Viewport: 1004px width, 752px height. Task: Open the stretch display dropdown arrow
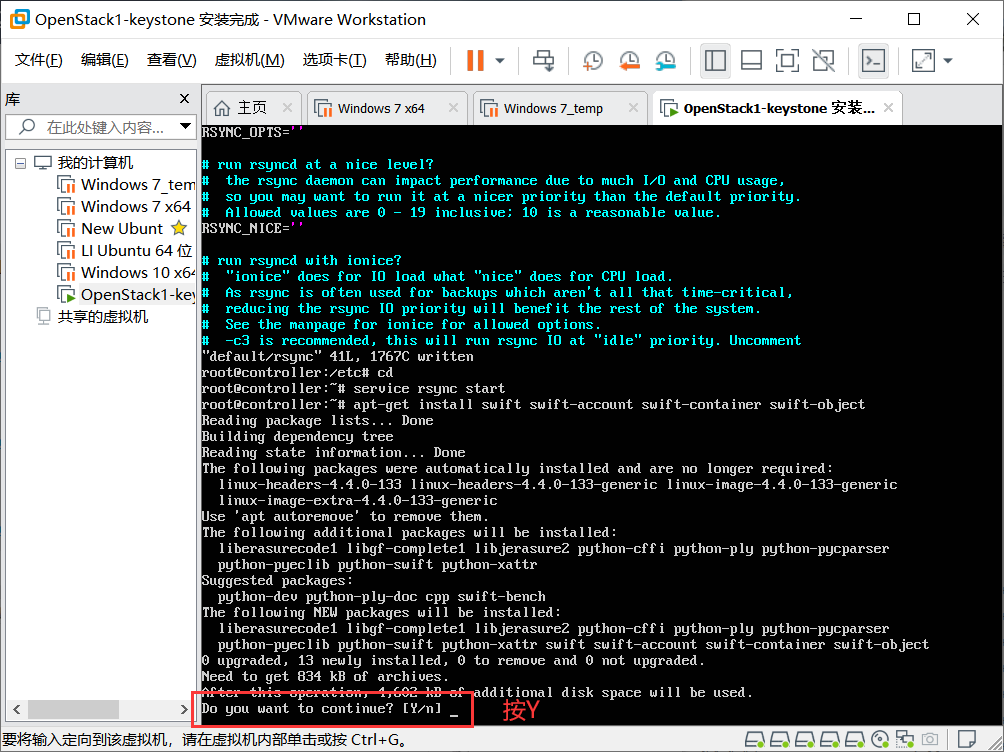pos(948,61)
